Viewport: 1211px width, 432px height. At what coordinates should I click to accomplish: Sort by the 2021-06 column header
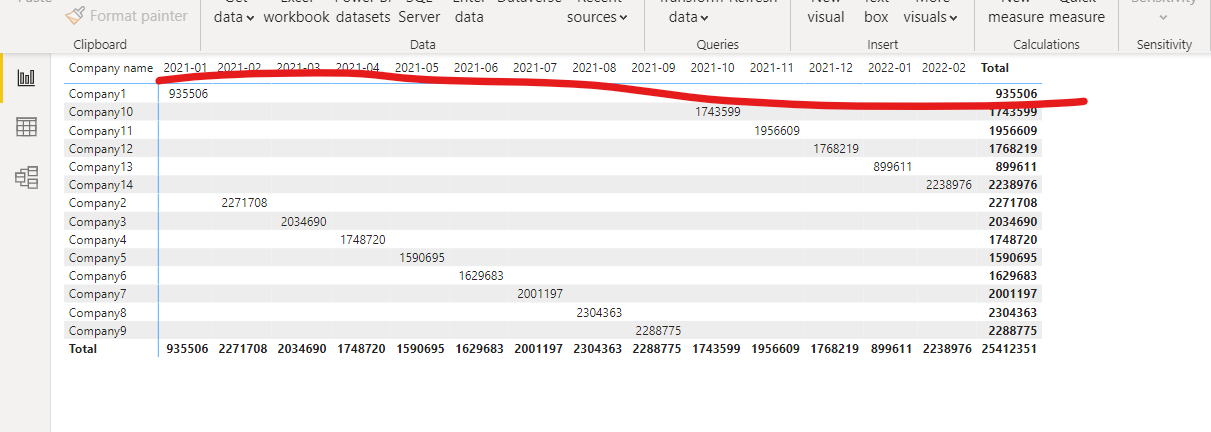(x=476, y=68)
